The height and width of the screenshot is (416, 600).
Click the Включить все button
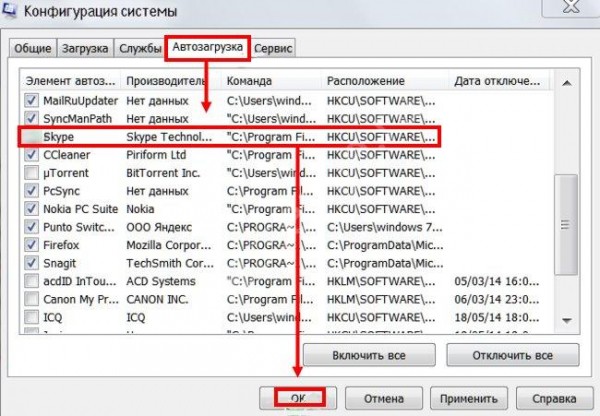[369, 355]
